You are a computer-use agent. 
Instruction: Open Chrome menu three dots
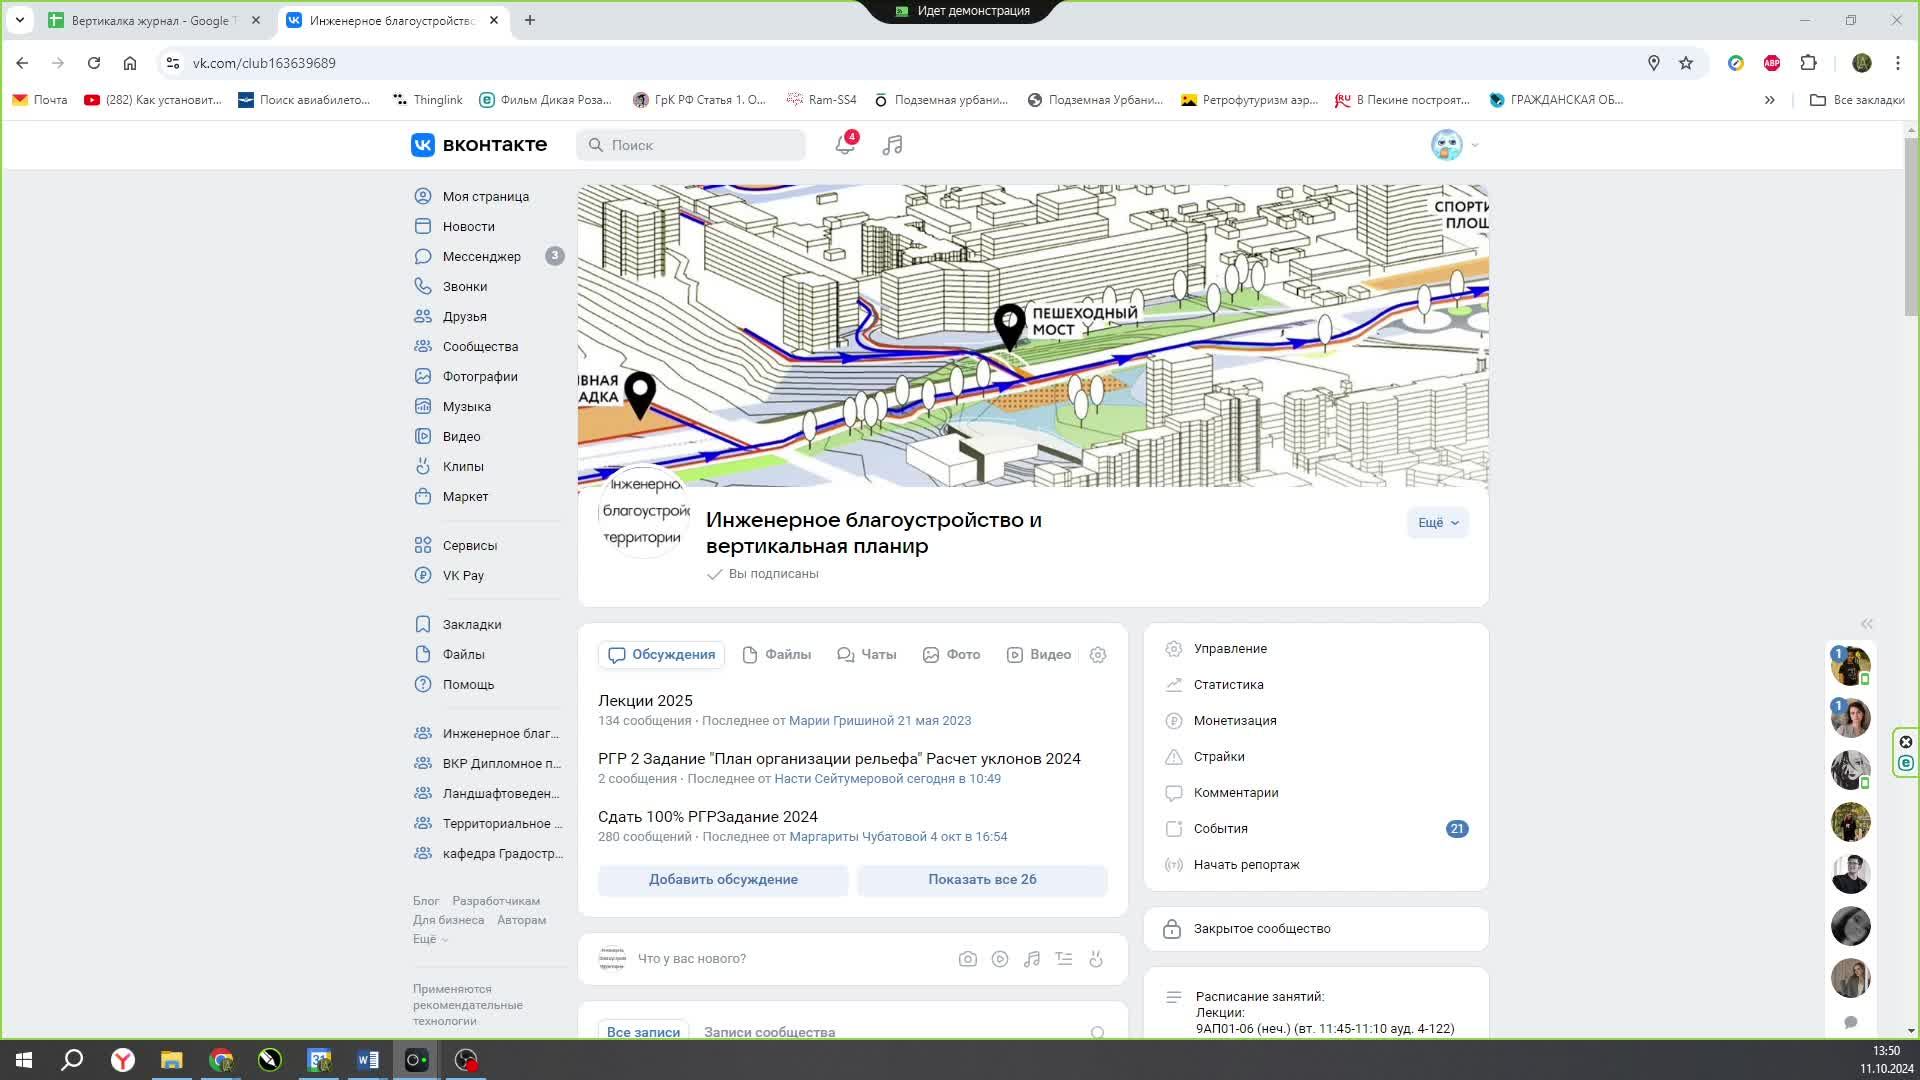coord(1898,63)
